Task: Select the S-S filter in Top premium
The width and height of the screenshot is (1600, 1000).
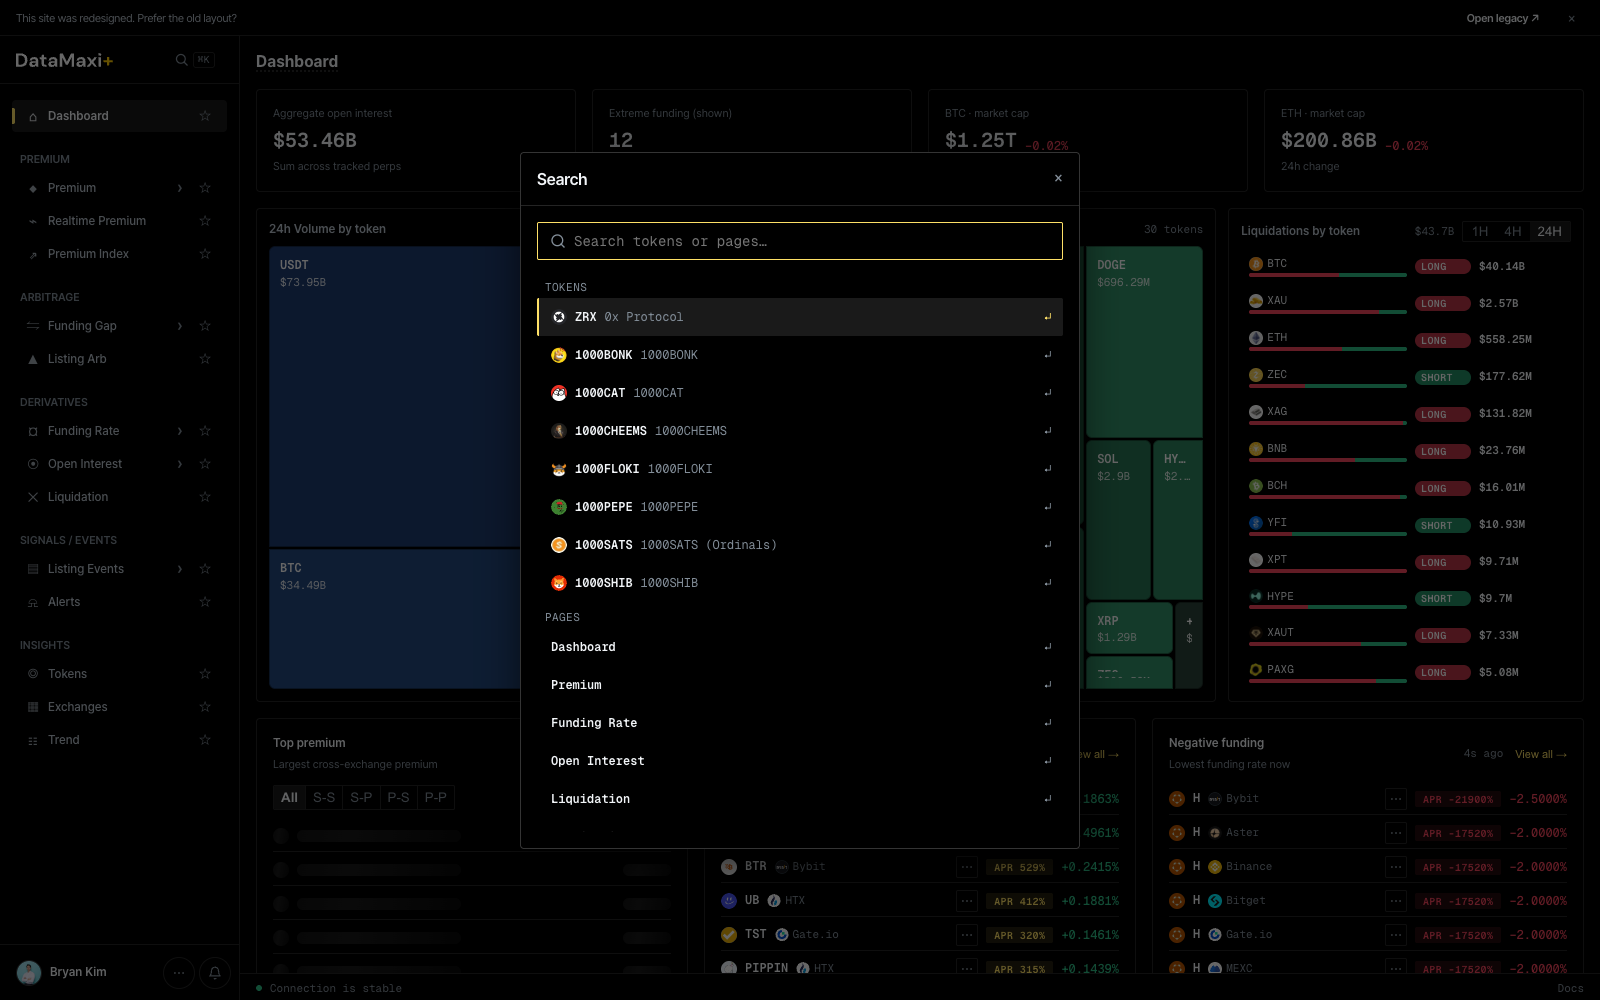Action: pyautogui.click(x=324, y=797)
